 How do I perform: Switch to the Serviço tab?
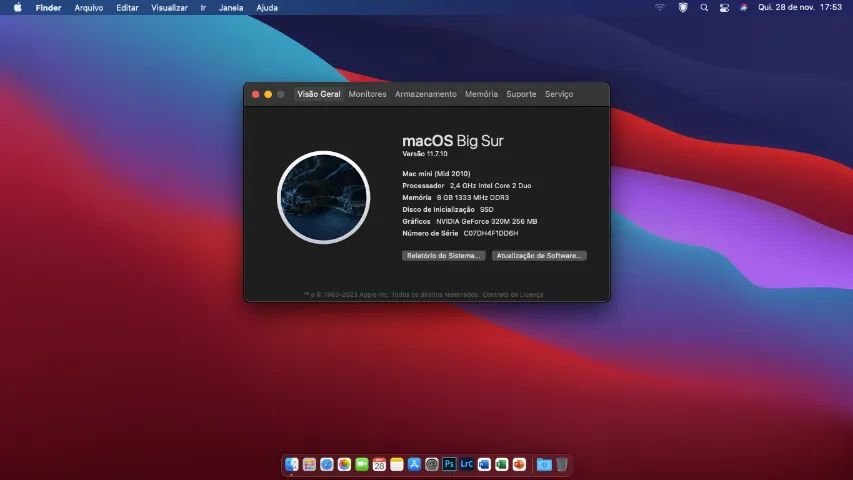click(x=559, y=94)
